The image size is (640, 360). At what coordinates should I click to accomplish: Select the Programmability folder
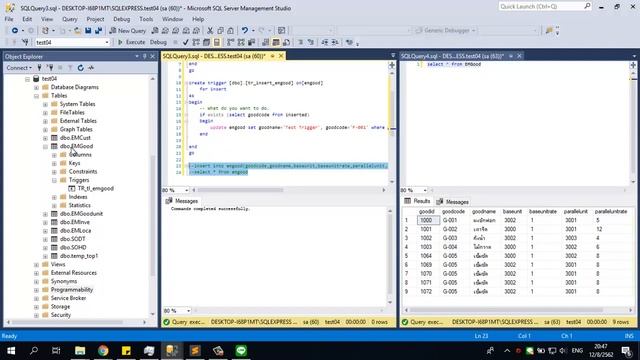pyautogui.click(x=71, y=290)
